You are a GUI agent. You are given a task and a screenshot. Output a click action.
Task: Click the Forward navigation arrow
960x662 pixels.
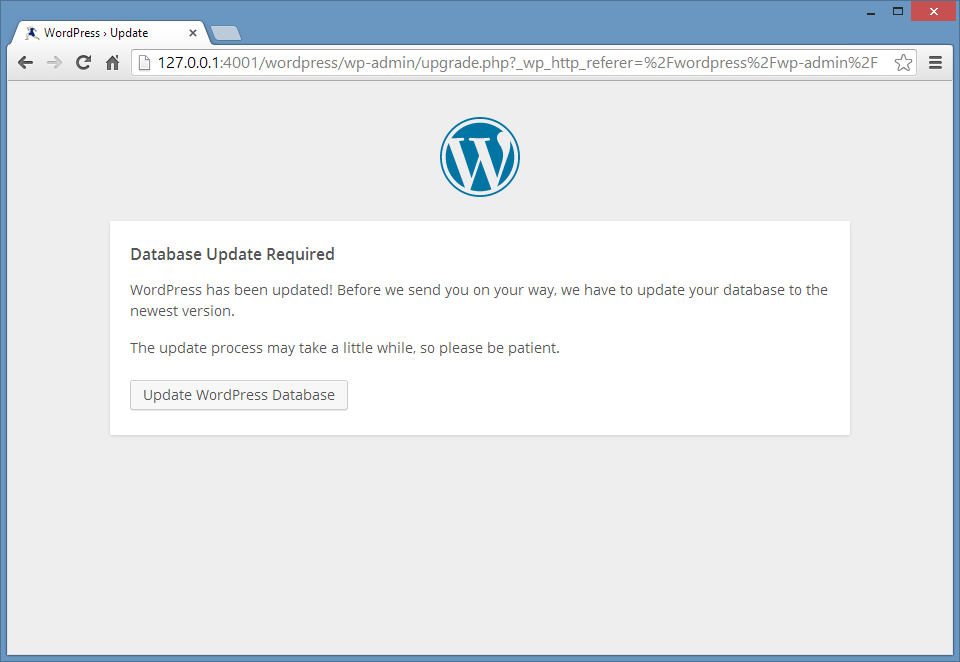(55, 63)
